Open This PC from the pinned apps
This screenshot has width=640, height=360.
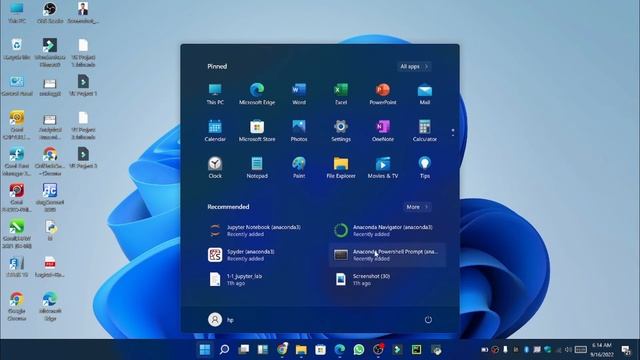point(215,94)
